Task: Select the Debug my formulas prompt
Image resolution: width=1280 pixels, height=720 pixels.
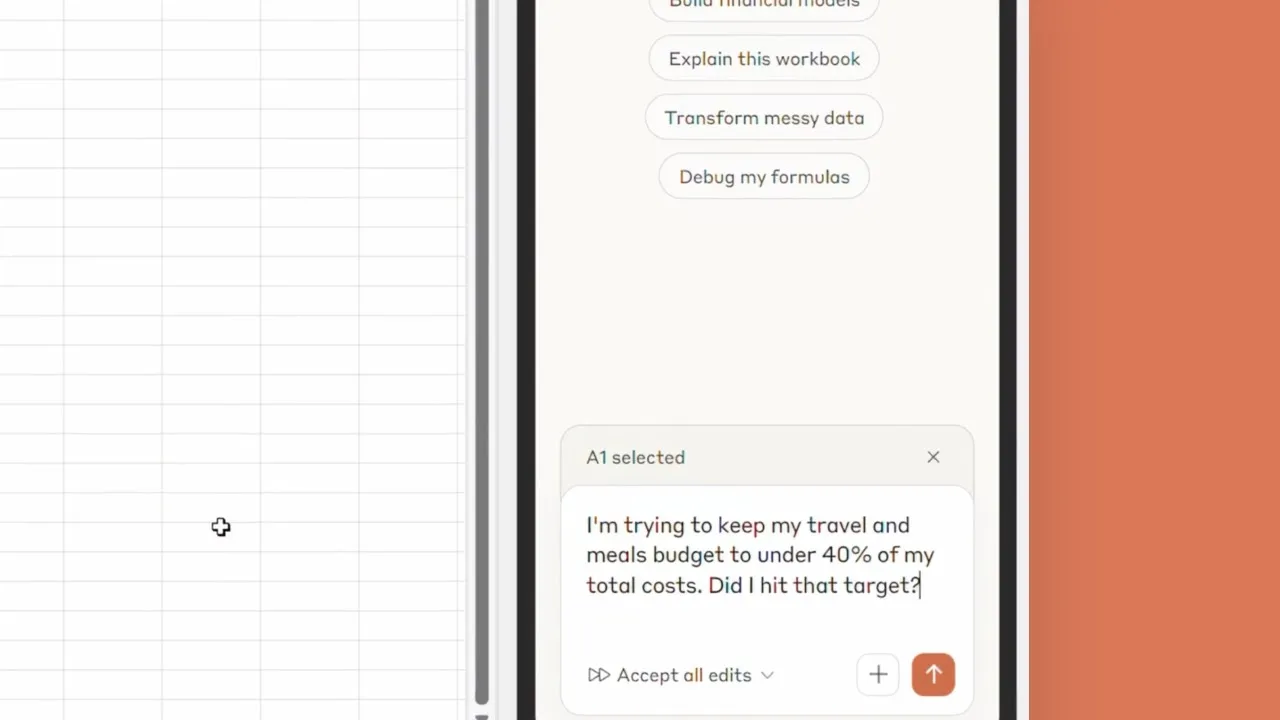Action: pyautogui.click(x=763, y=176)
